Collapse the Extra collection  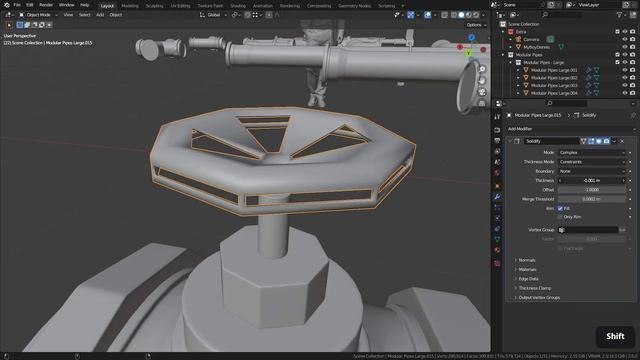[503, 32]
